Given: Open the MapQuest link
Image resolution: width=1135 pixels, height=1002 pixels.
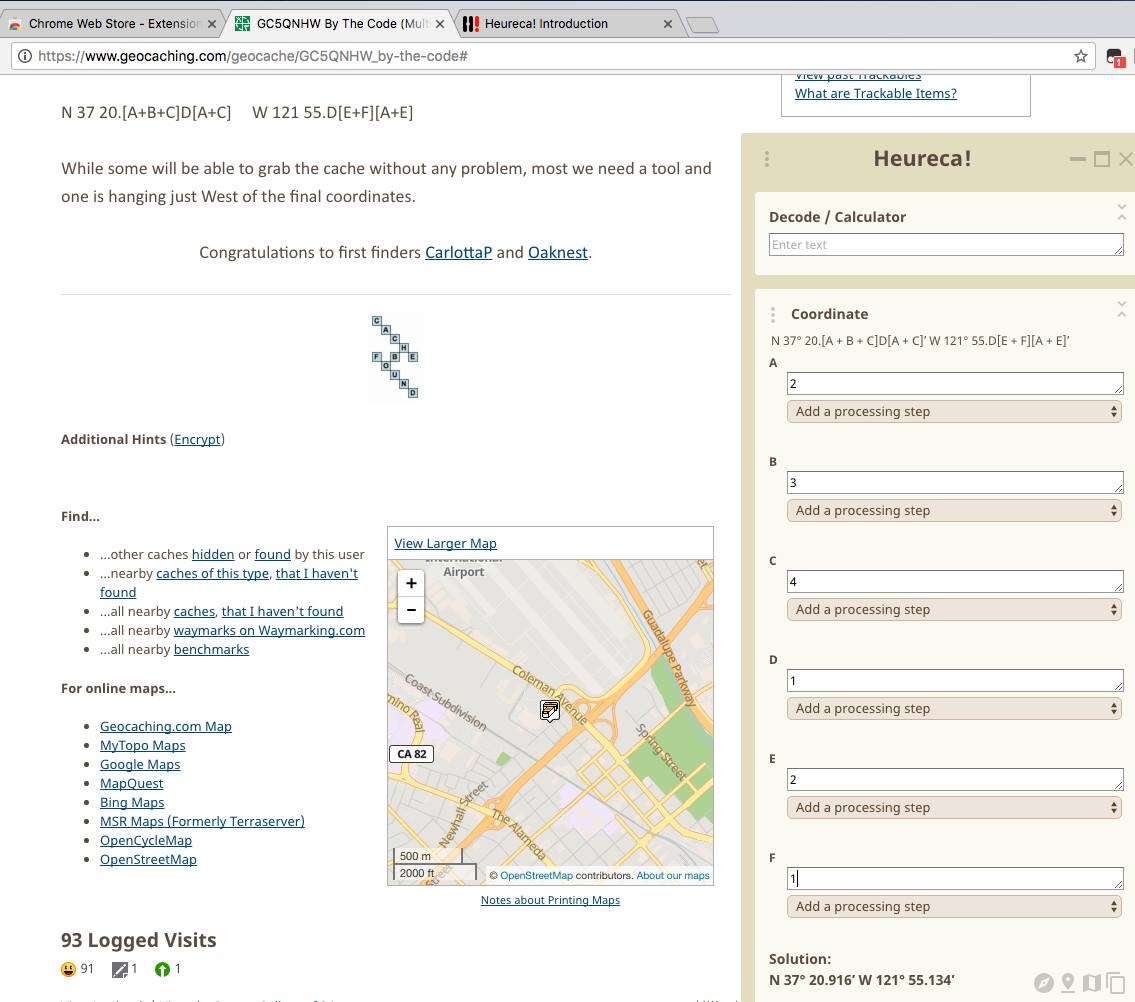Looking at the screenshot, I should click(131, 783).
